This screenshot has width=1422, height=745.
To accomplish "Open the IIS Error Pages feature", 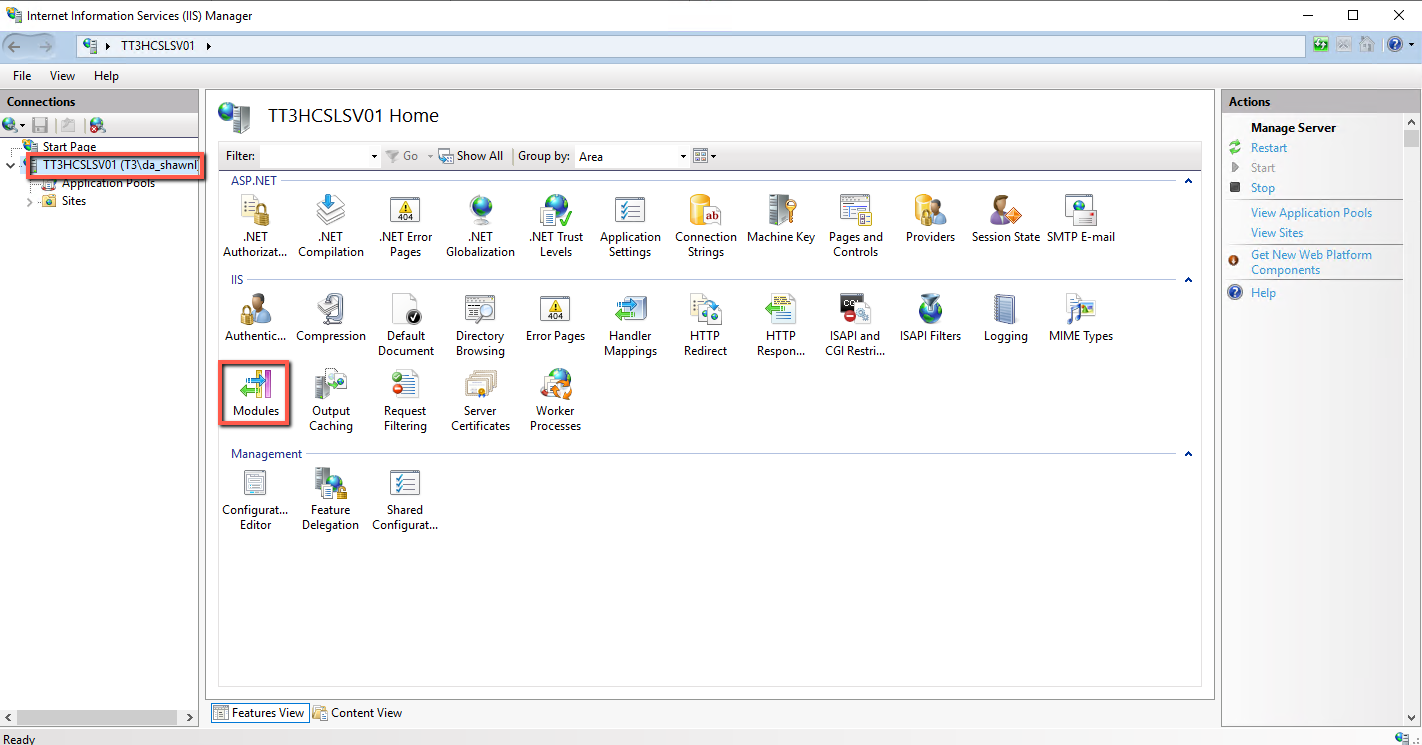I will coord(555,317).
